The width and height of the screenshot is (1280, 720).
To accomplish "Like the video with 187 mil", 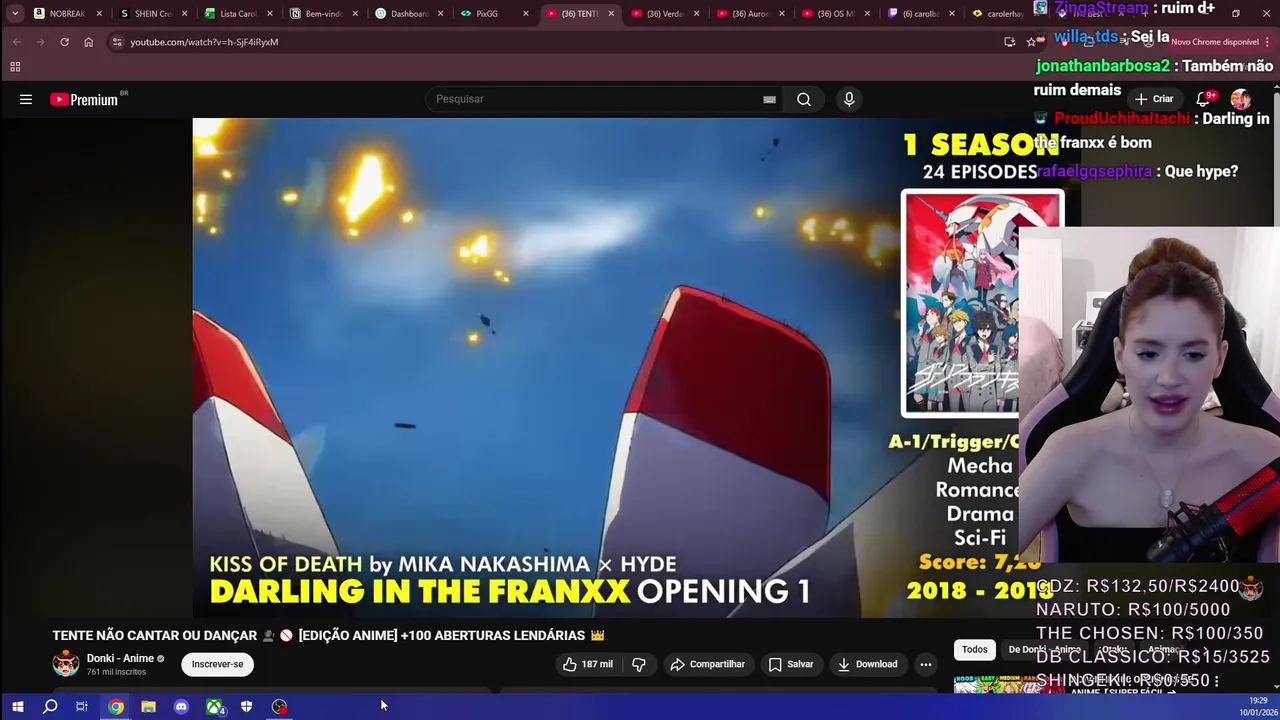I will (587, 664).
